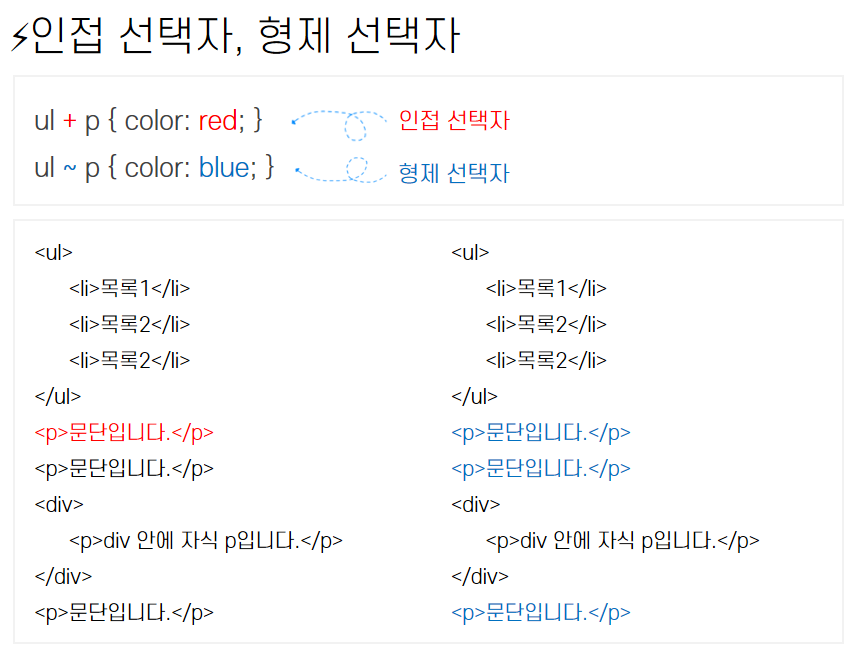This screenshot has width=859, height=654.
Task: Select the red paragraph line in left code
Action: (124, 433)
